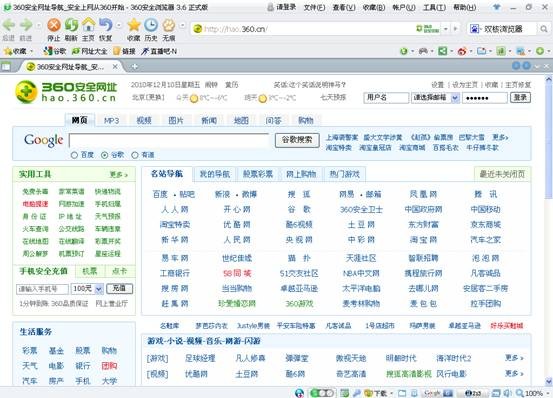Select the 谷歌 search engine radio button
The image size is (553, 398).
coord(104,155)
